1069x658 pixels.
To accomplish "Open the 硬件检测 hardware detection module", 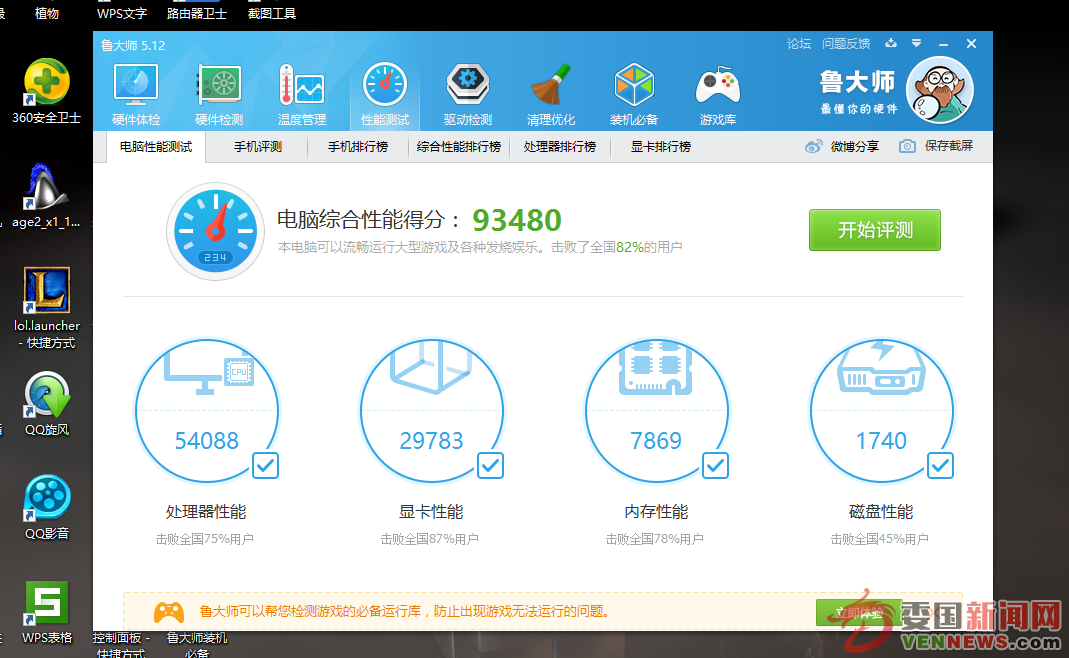I will tap(219, 95).
